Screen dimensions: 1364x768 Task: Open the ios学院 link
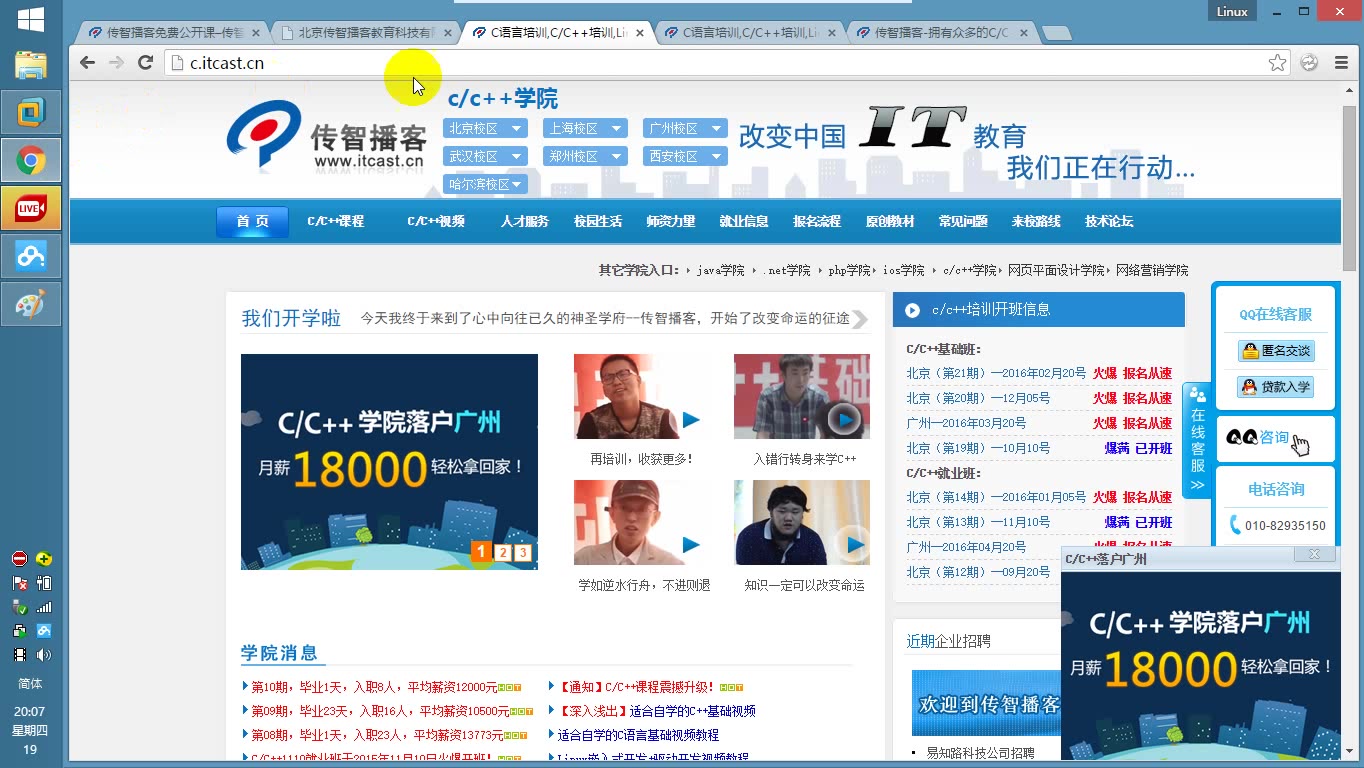point(903,270)
